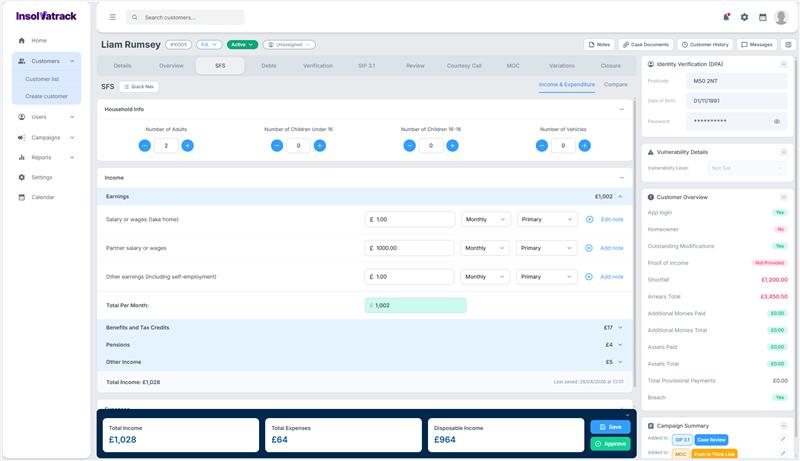Click Edit note on Salary row
800x461 pixels.
pyautogui.click(x=612, y=219)
